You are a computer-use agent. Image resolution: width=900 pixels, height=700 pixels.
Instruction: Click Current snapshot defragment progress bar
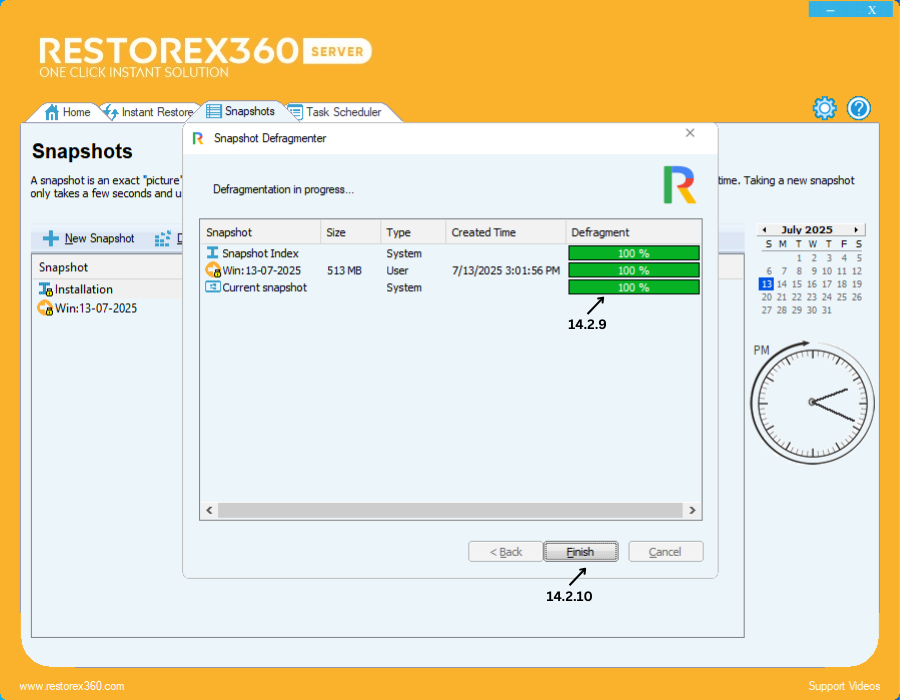pos(634,287)
